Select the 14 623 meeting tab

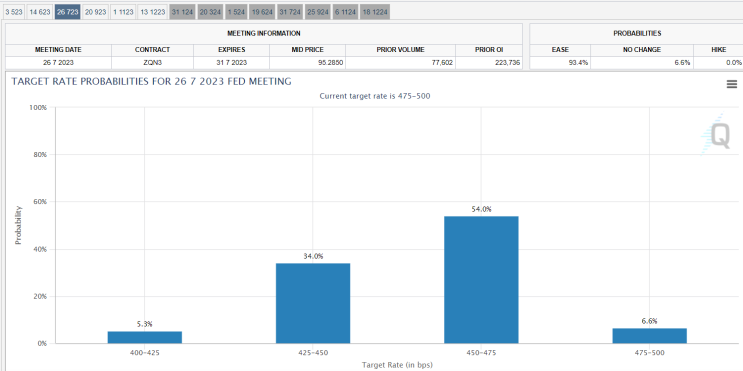[40, 12]
